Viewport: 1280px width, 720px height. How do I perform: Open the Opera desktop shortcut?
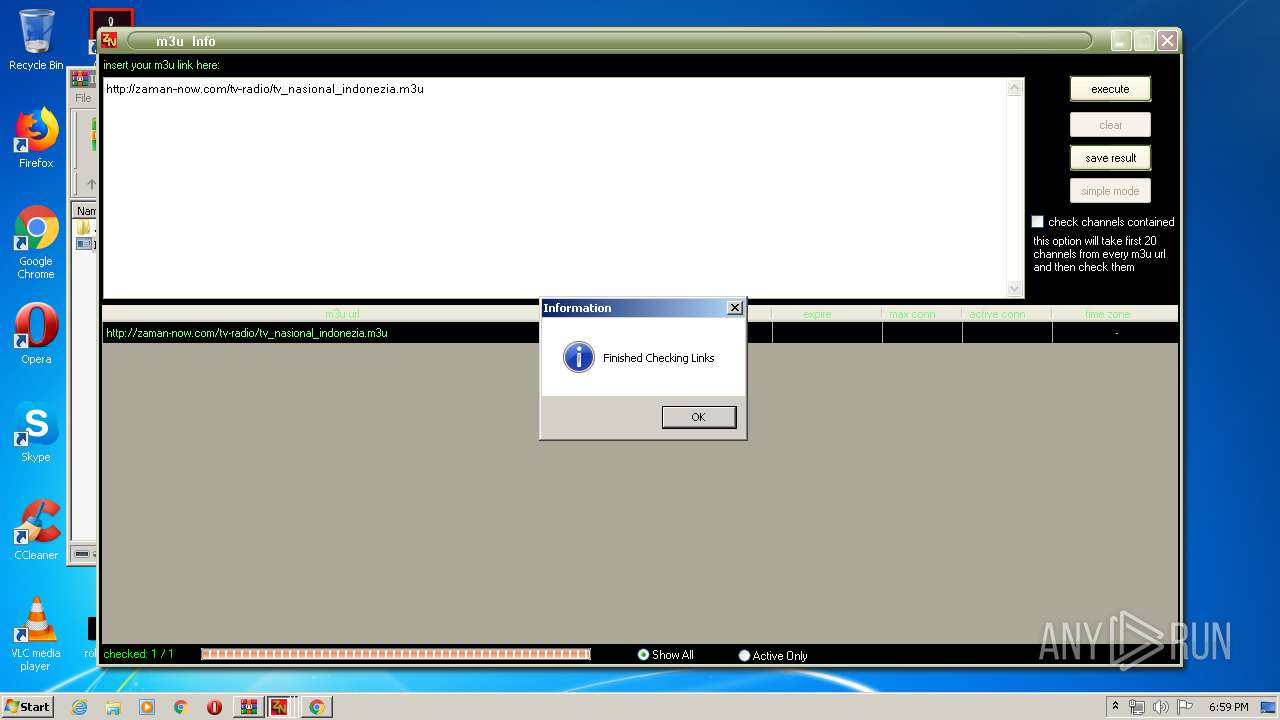pyautogui.click(x=36, y=334)
